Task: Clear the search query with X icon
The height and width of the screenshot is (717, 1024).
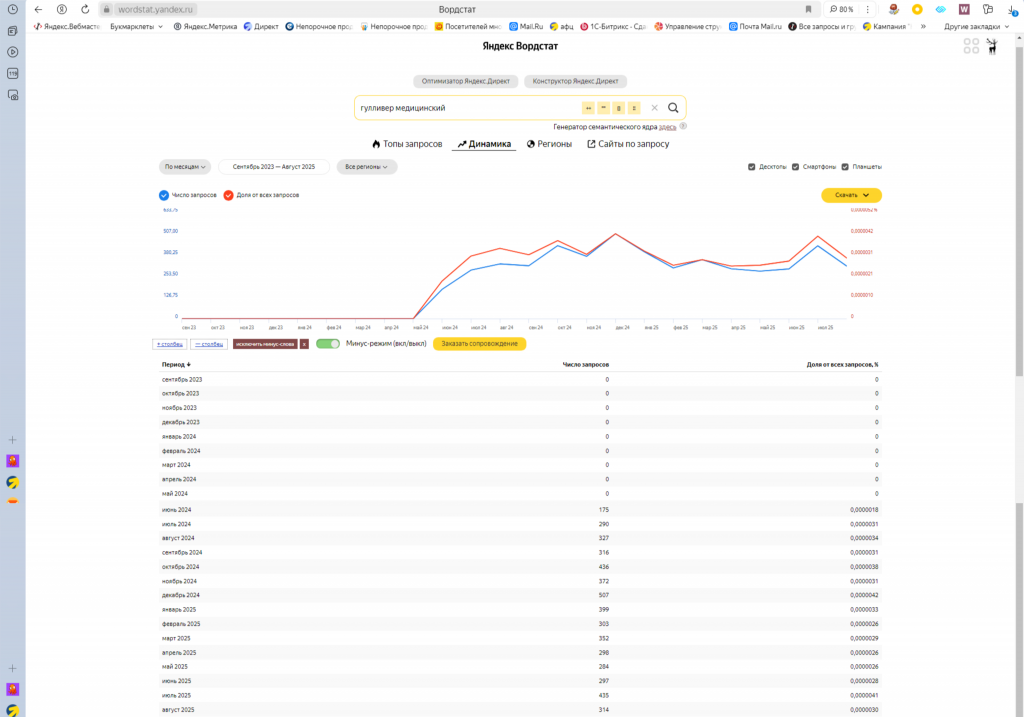Action: tap(654, 108)
